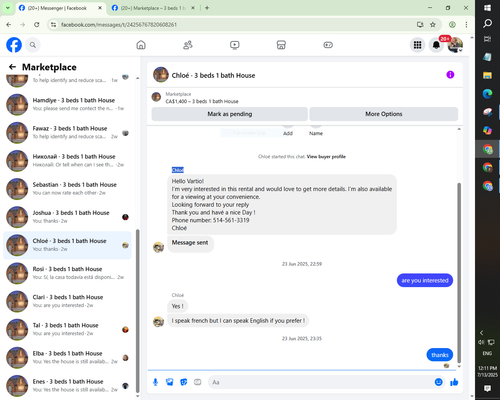Screen dimensions: 500x400
Task: Open Rosi 3 beds 1 bath conversation
Action: click(x=68, y=273)
